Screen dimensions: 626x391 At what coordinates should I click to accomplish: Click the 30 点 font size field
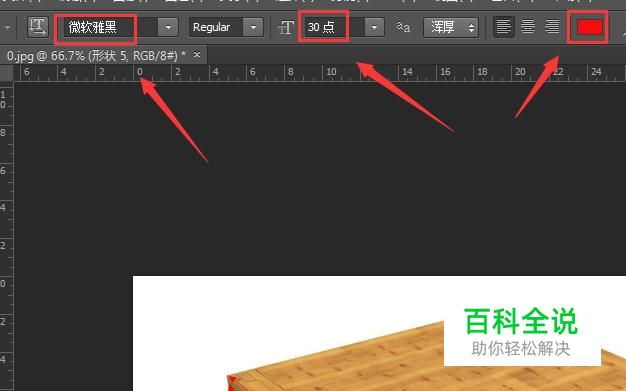(335, 27)
